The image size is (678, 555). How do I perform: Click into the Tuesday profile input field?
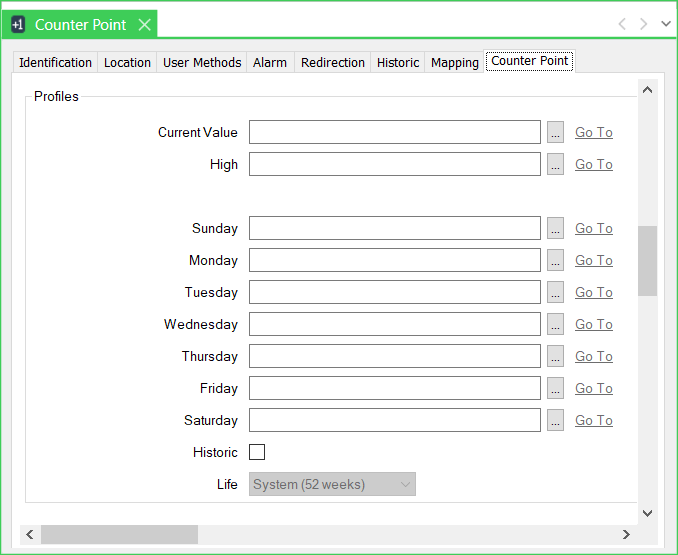[394, 292]
